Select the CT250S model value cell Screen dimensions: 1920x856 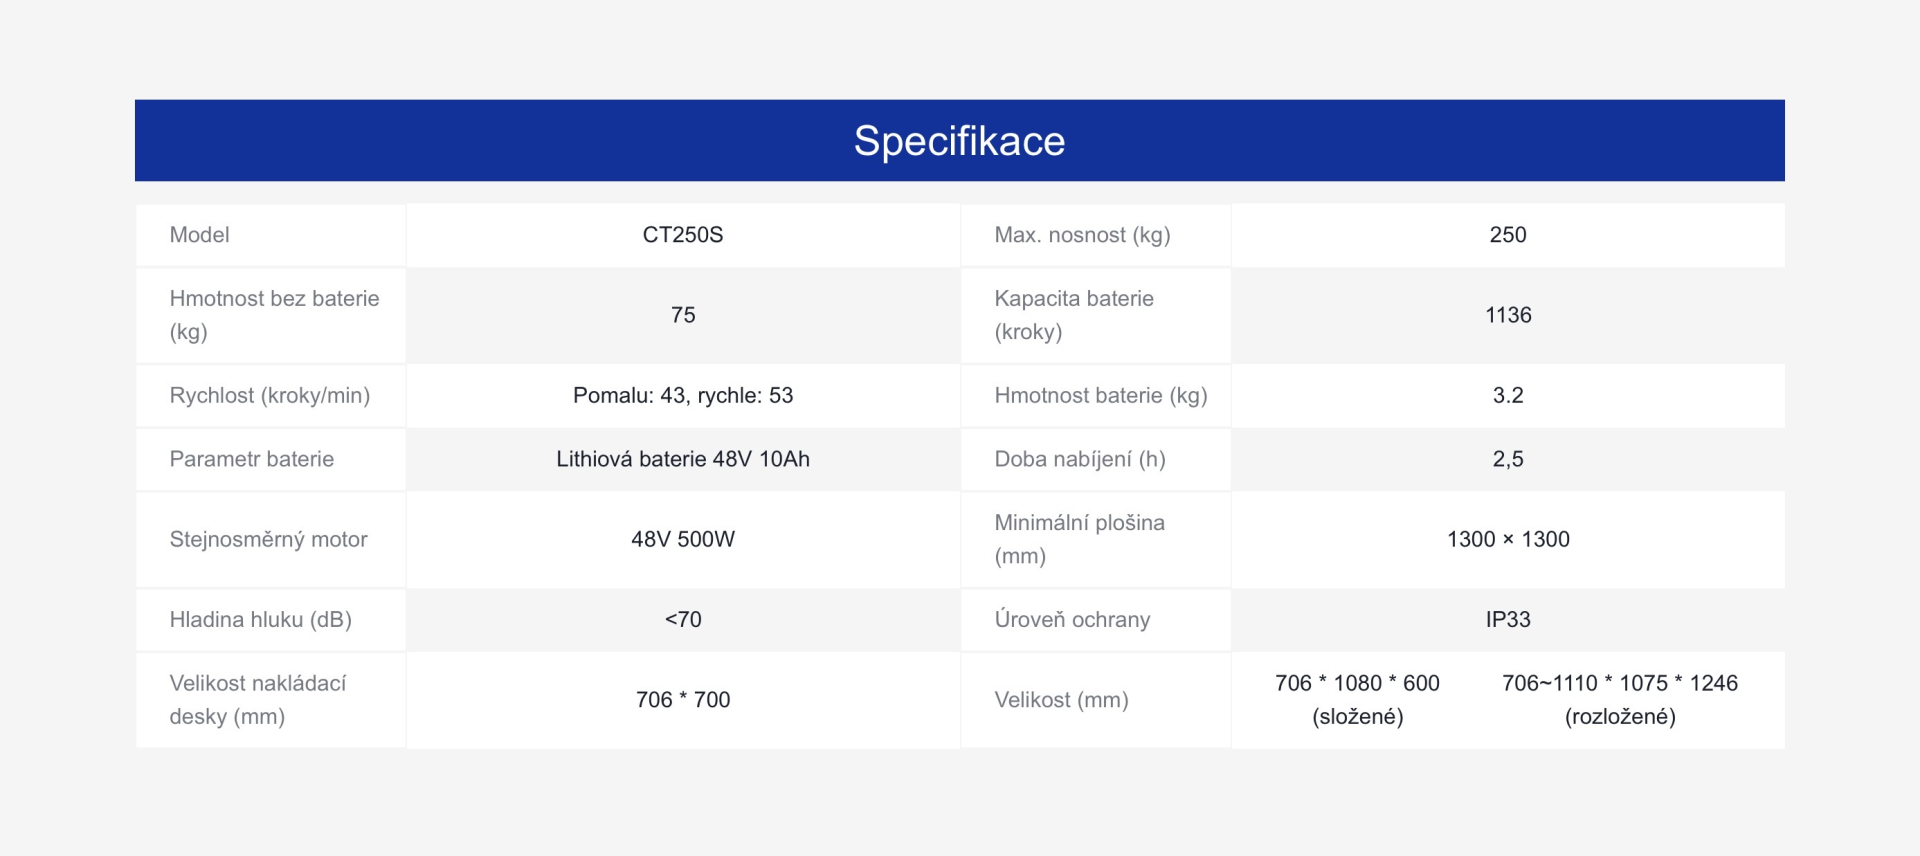click(683, 235)
